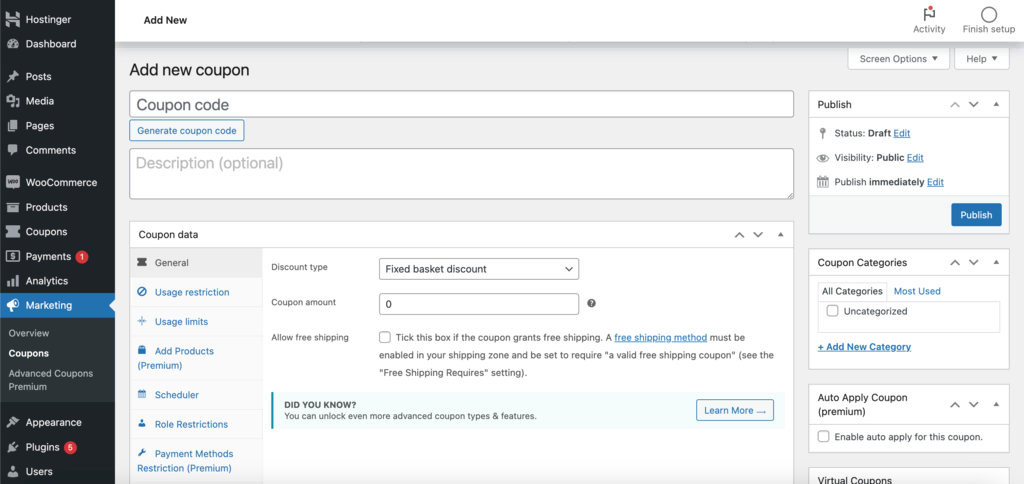Enable auto apply for this coupon
The width and height of the screenshot is (1024, 484).
pos(823,437)
